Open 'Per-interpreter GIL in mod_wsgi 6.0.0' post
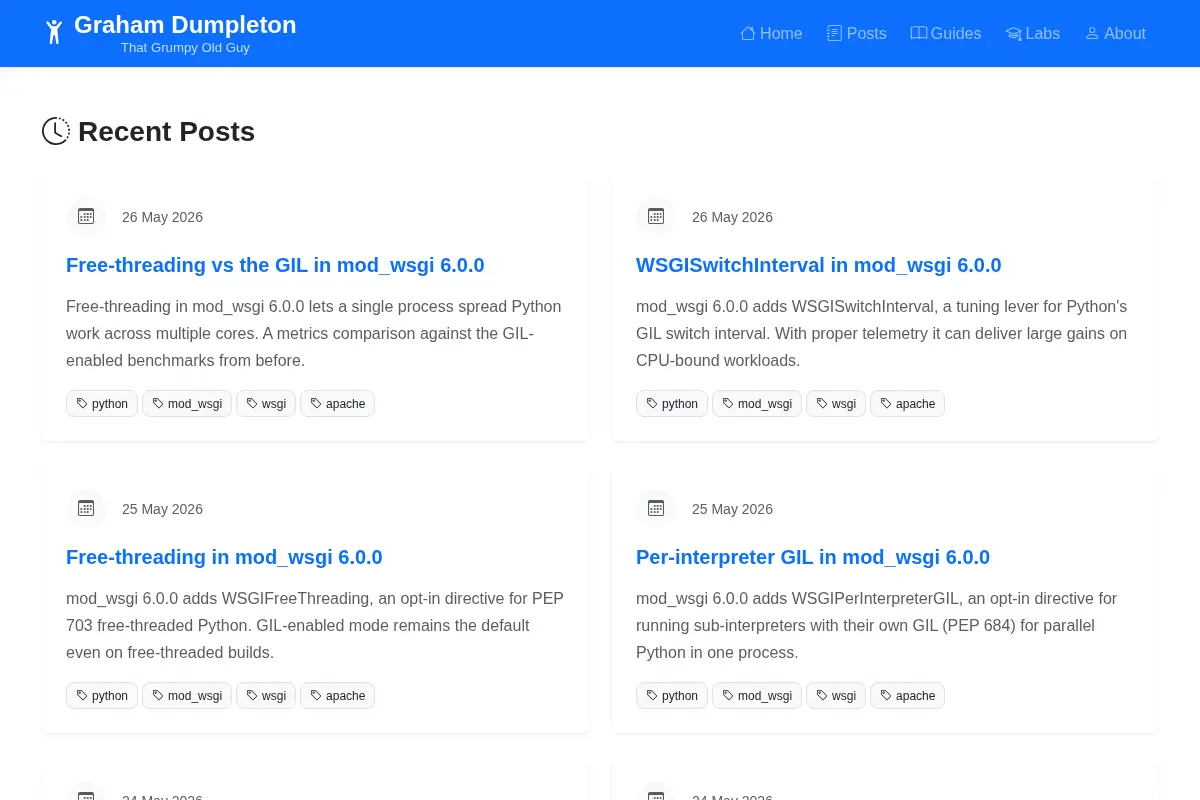The width and height of the screenshot is (1200, 800). [813, 557]
